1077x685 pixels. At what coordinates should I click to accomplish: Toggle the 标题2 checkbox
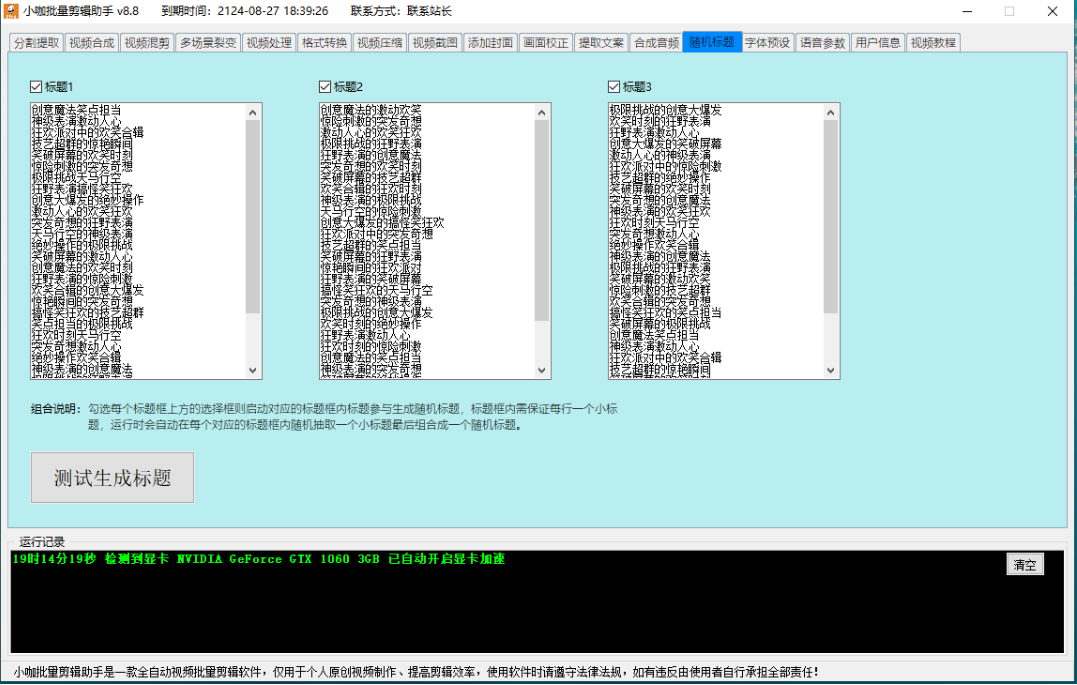(x=325, y=87)
